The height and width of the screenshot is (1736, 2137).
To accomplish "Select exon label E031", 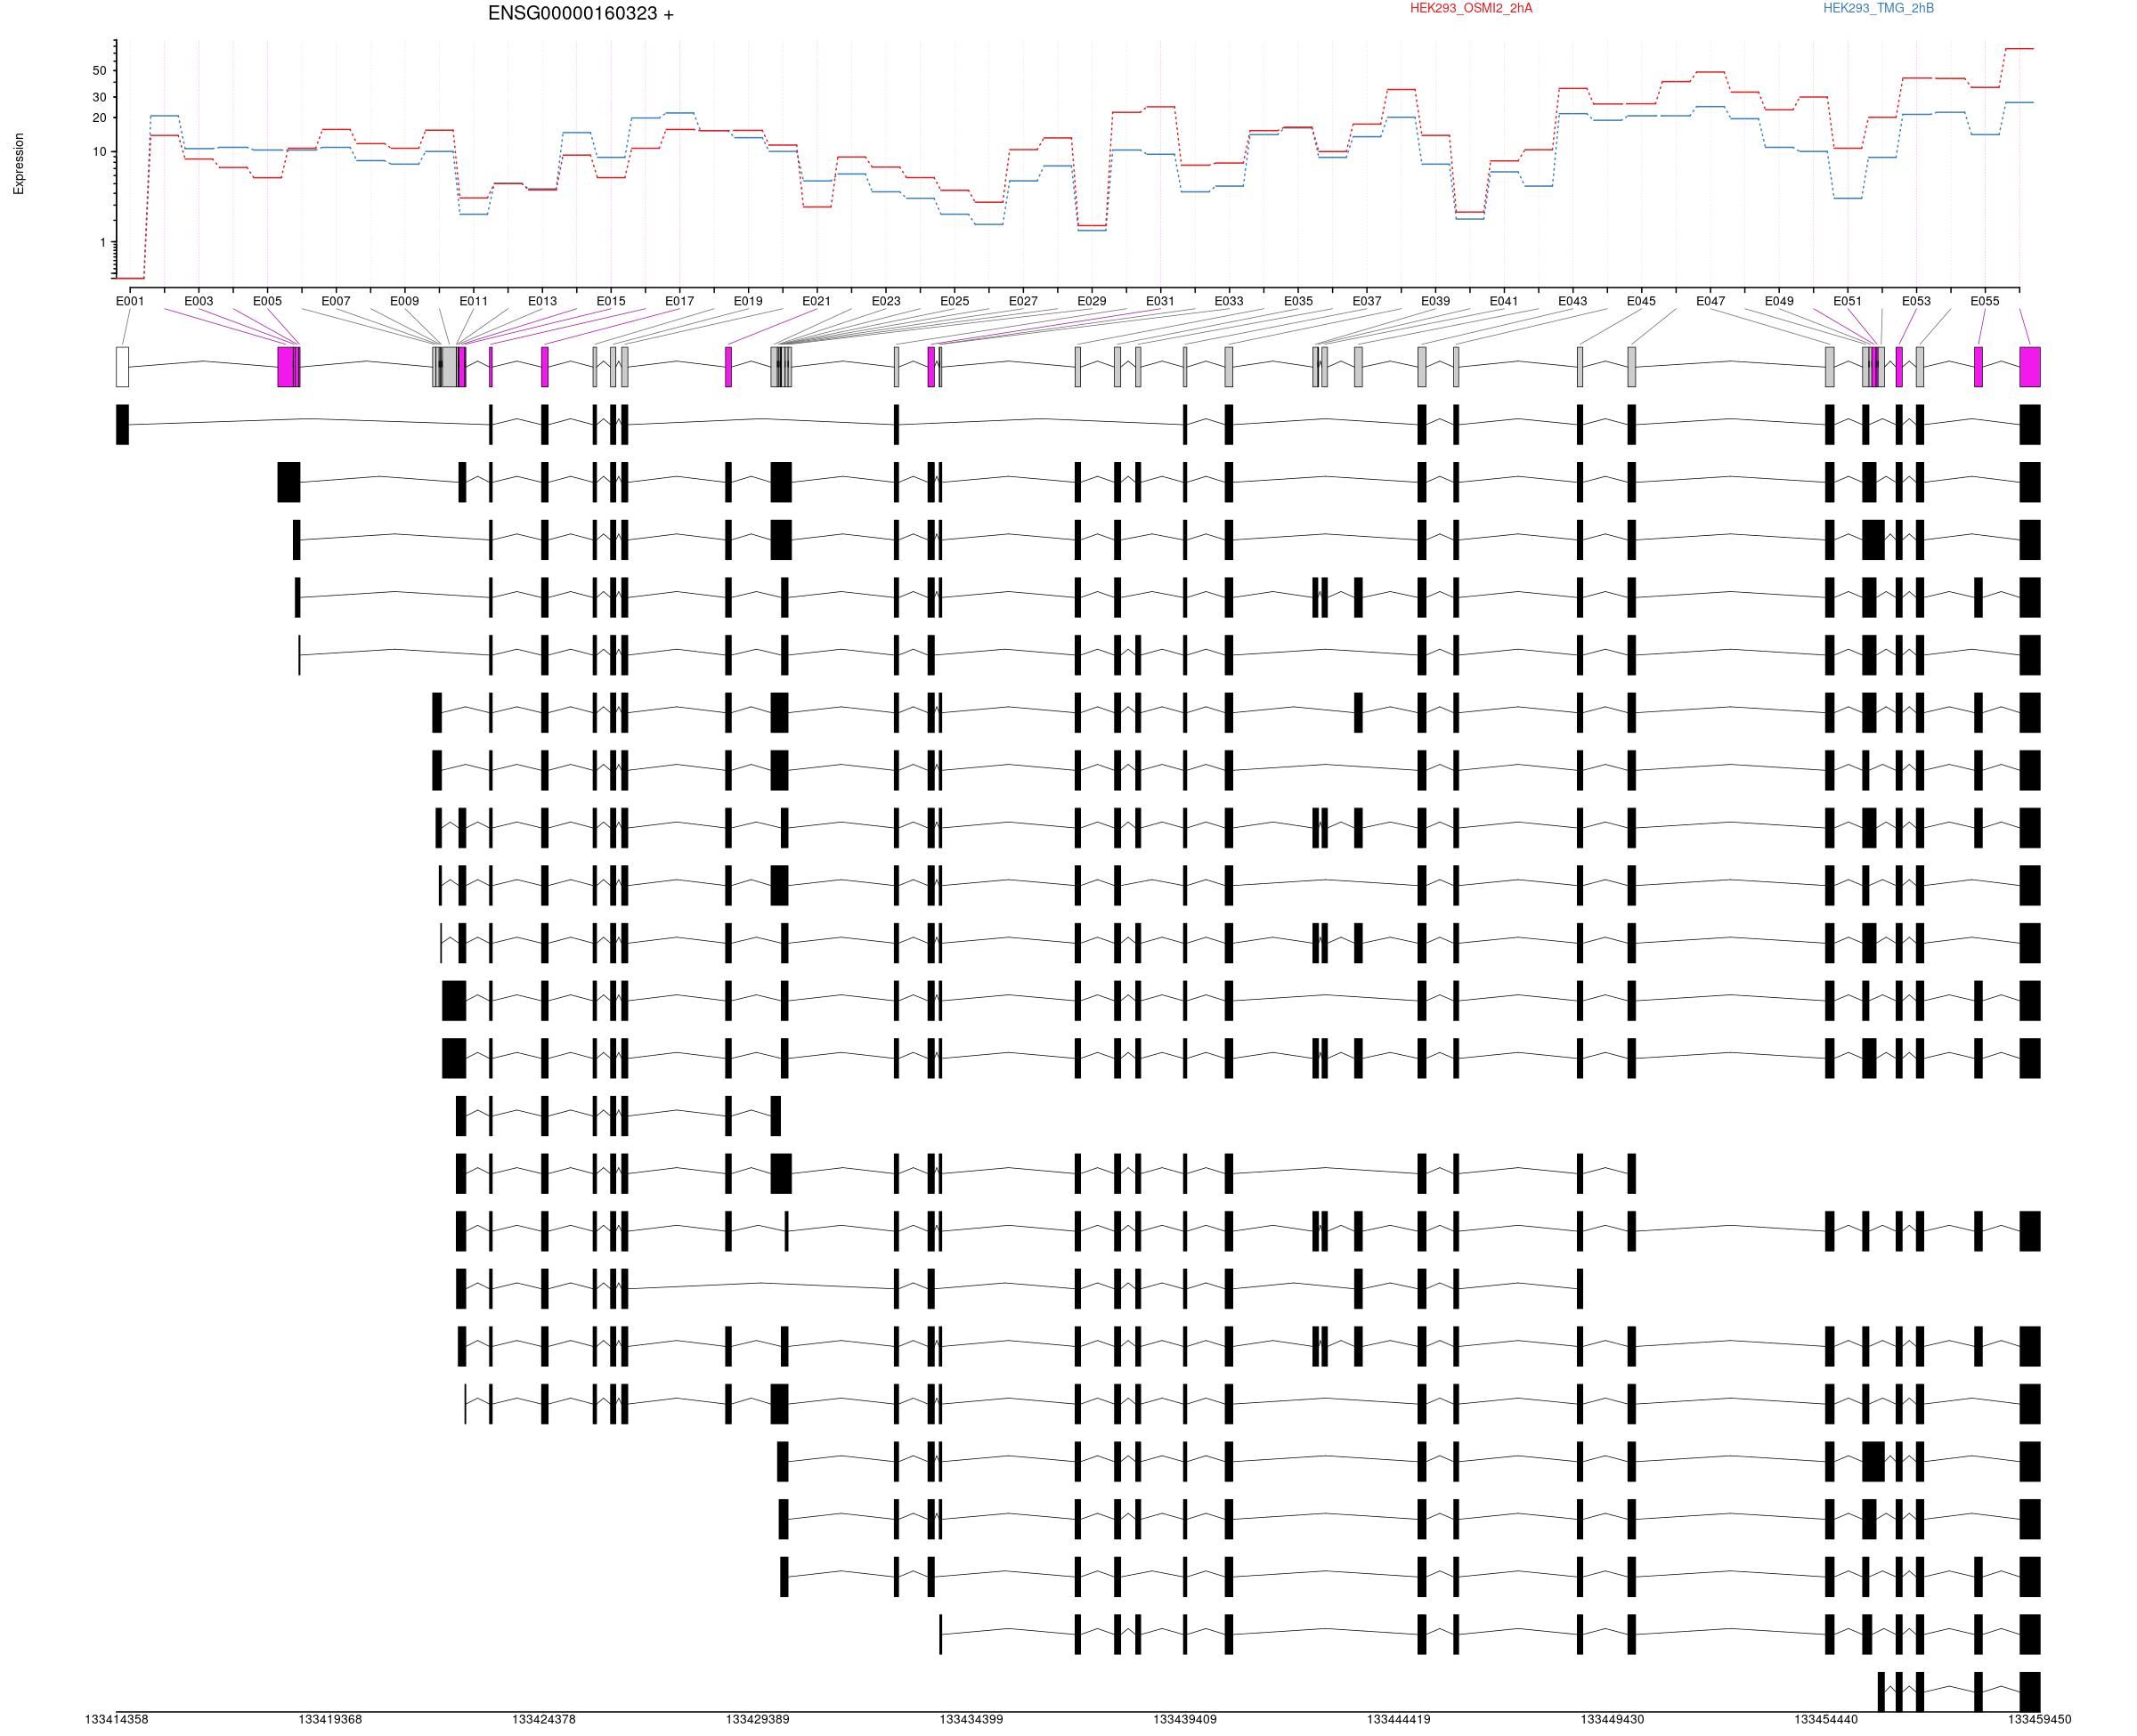I will 1160,301.
